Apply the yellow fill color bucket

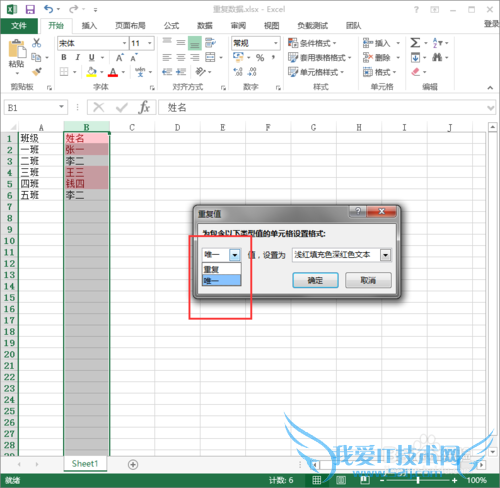91,72
